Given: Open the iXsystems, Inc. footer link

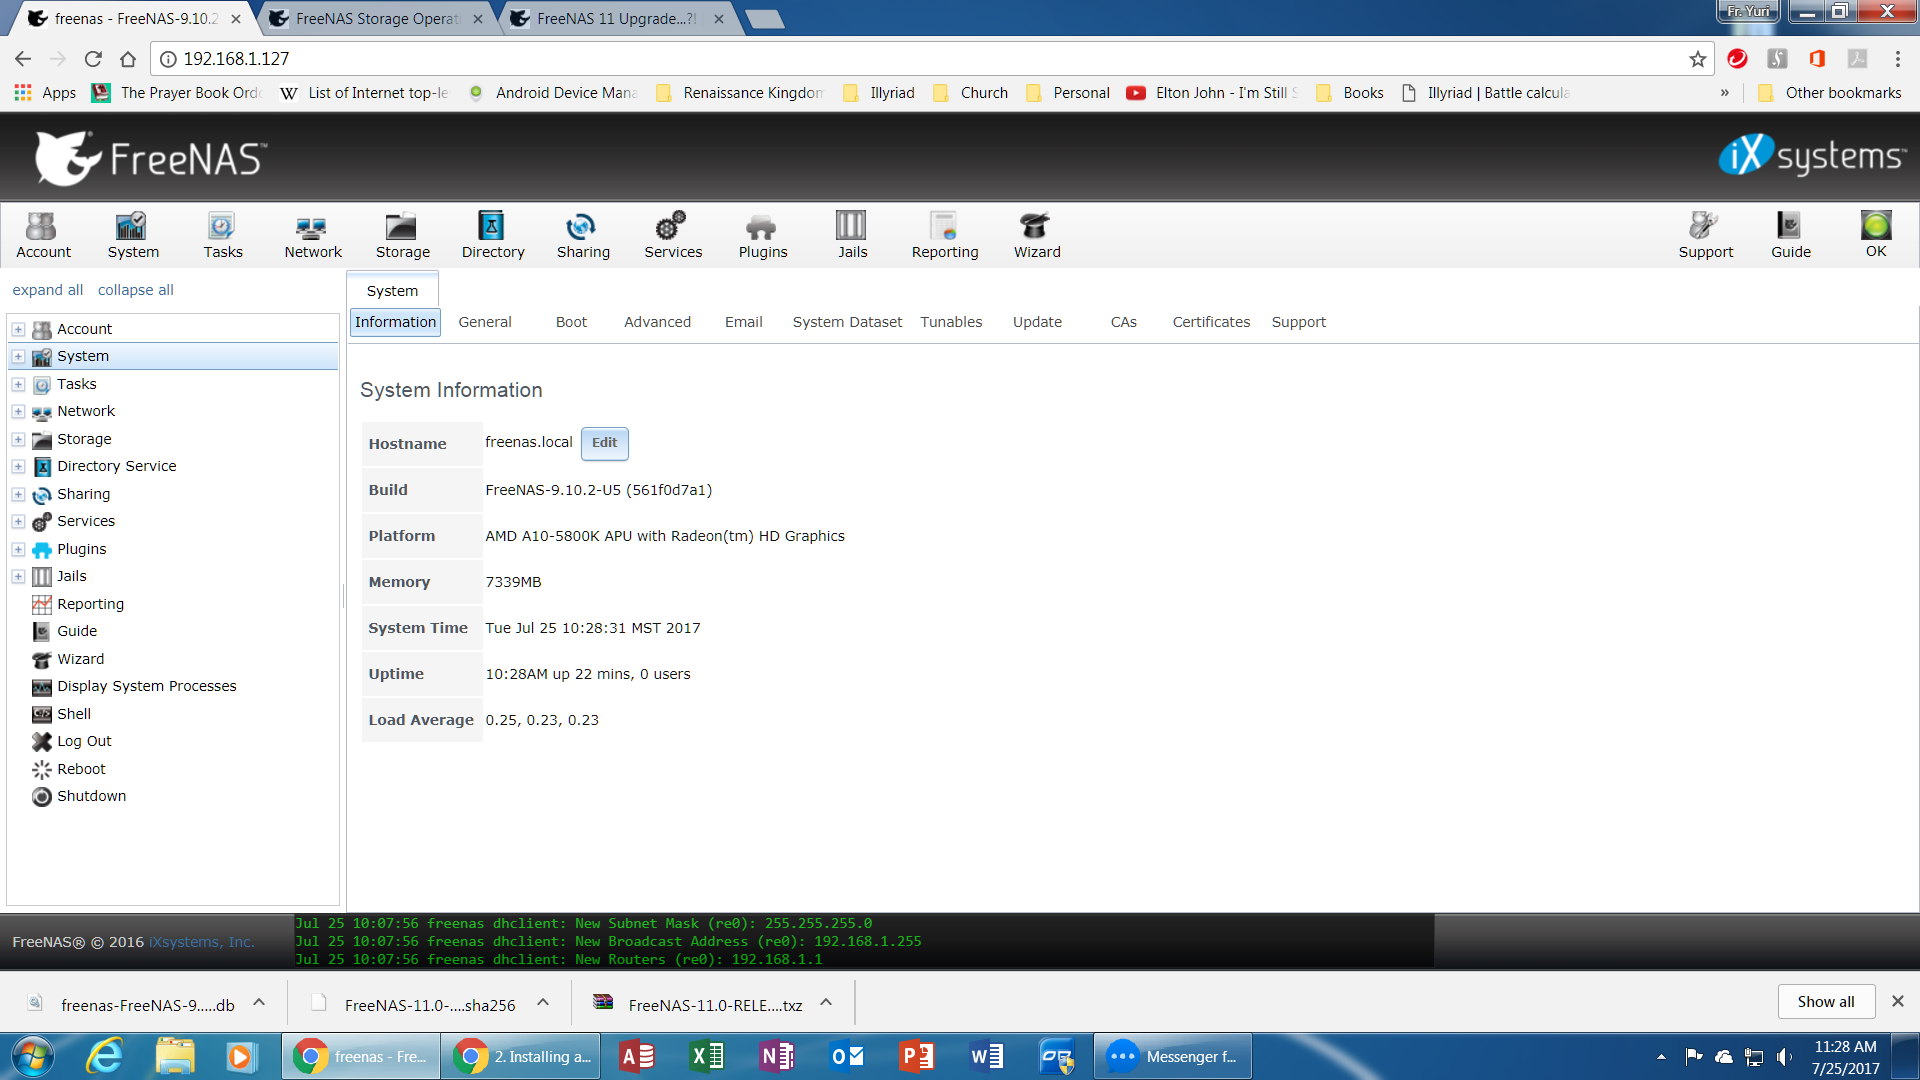Looking at the screenshot, I should click(201, 942).
